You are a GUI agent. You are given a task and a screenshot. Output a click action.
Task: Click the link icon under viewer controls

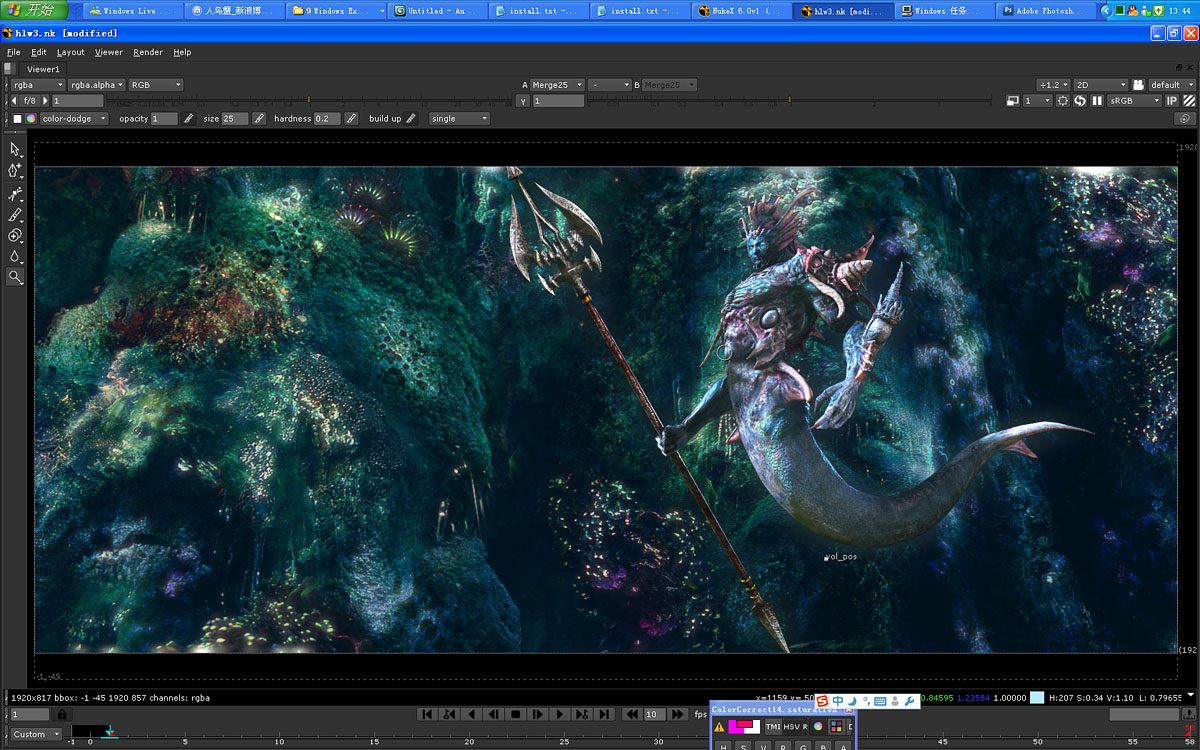1183,118
